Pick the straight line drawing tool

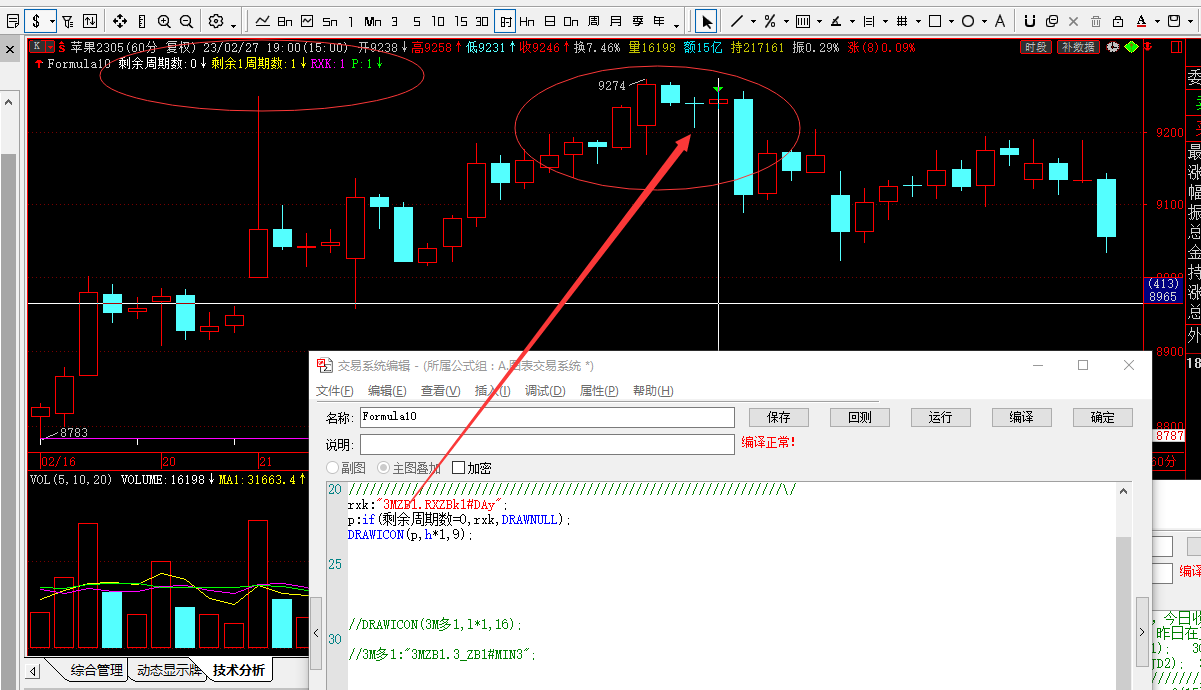click(737, 21)
